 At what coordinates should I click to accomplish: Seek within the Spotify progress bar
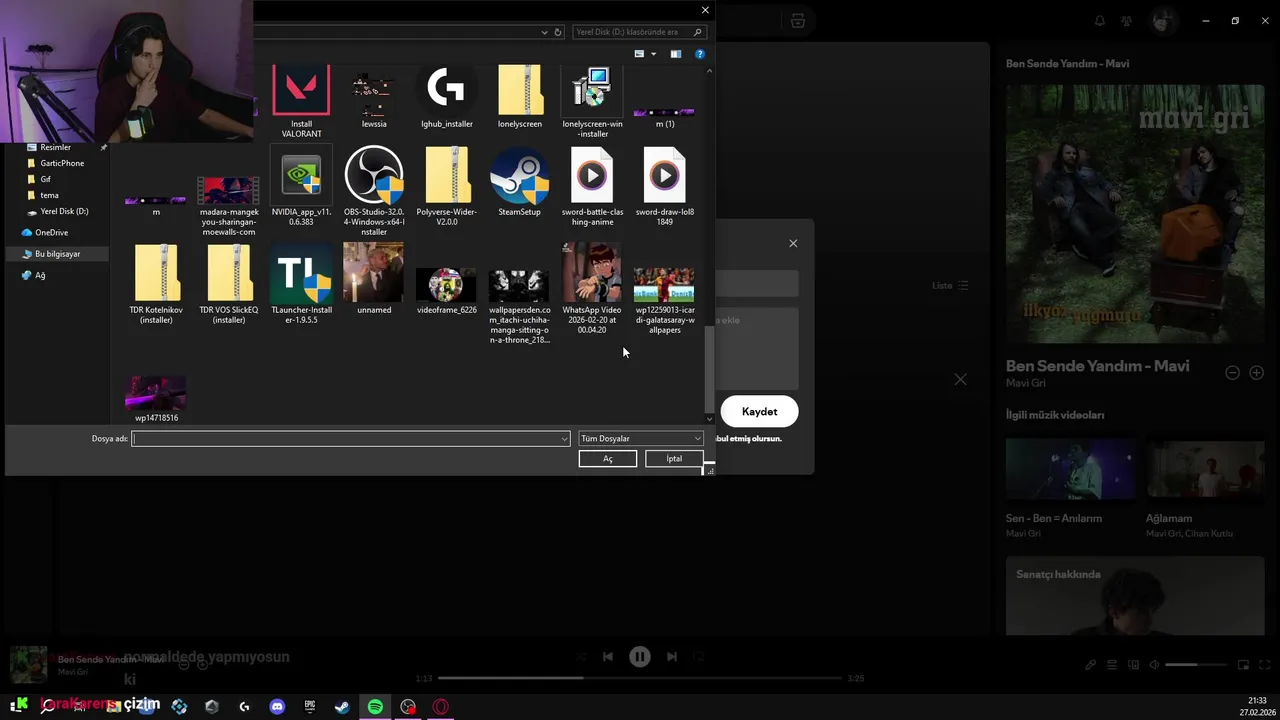pos(640,678)
